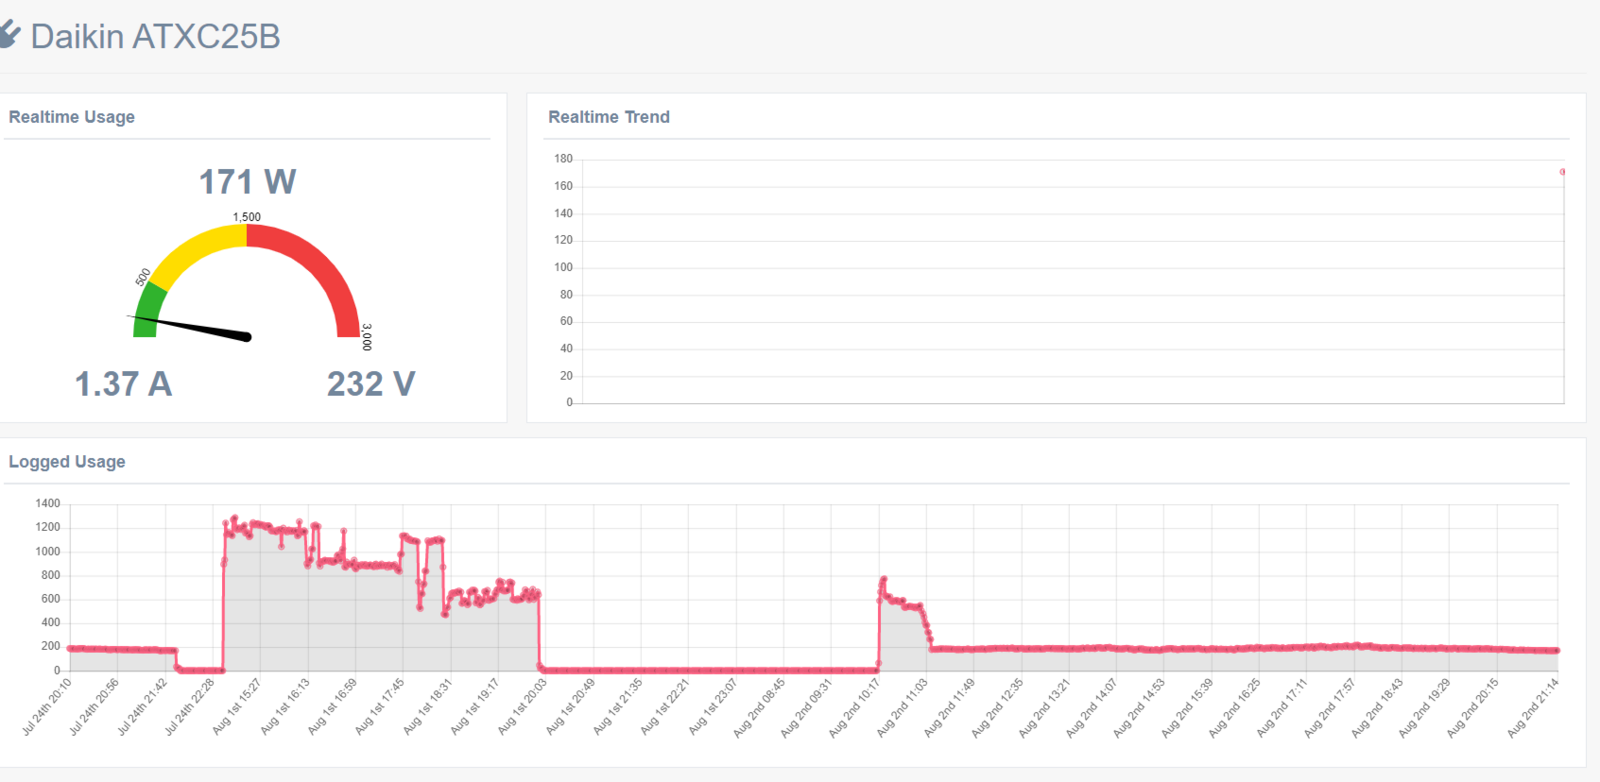
Task: Click the 171 W power reading
Action: (x=247, y=181)
